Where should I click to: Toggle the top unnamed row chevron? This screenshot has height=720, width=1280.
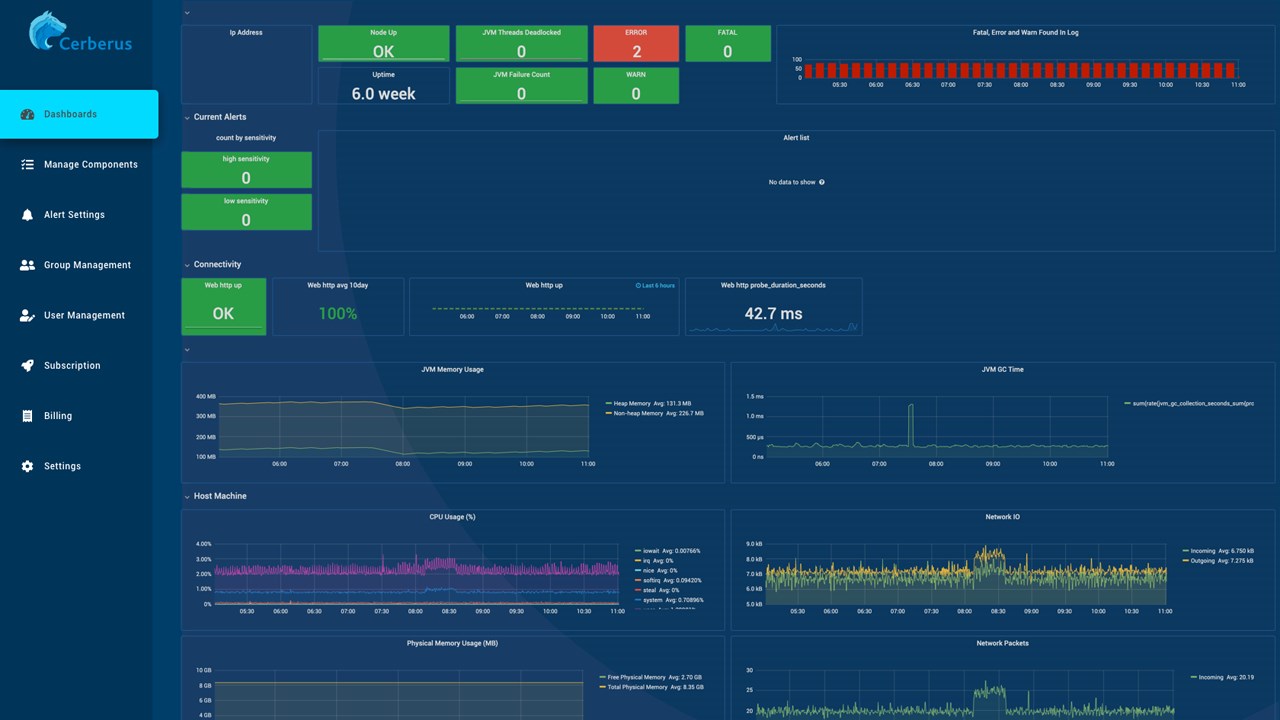(x=187, y=13)
